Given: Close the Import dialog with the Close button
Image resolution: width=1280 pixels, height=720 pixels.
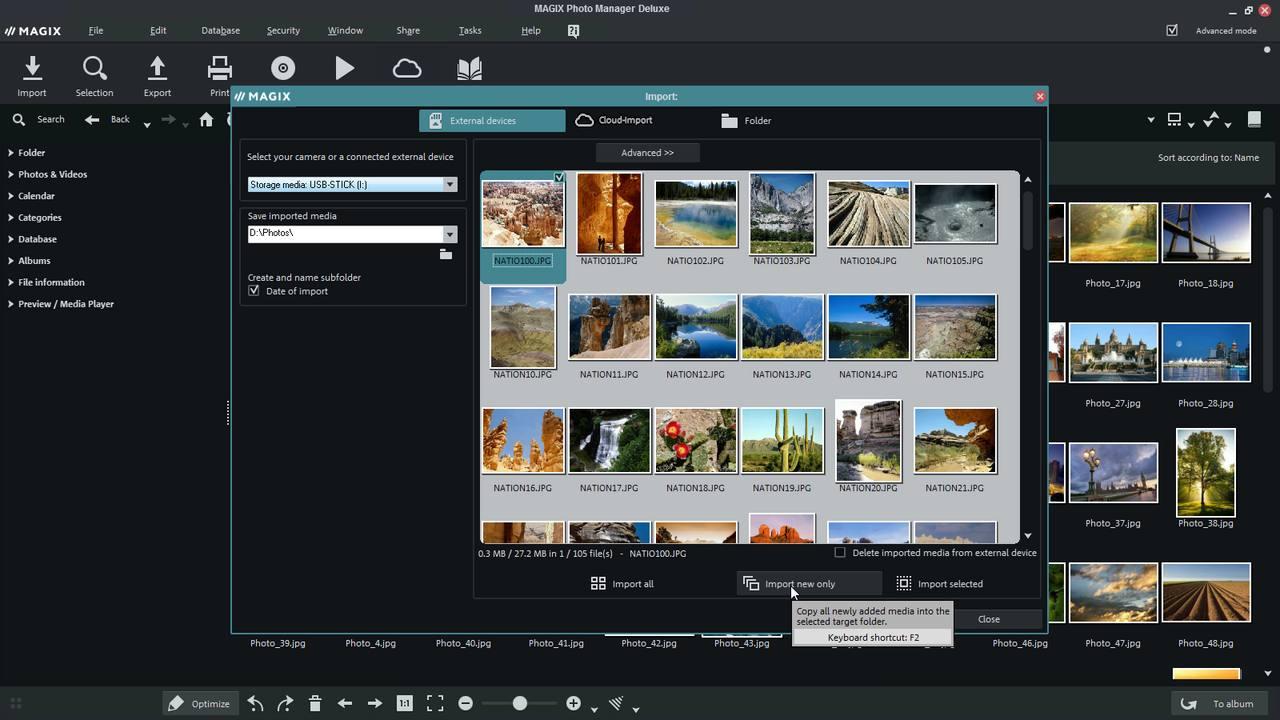Looking at the screenshot, I should coord(988,618).
